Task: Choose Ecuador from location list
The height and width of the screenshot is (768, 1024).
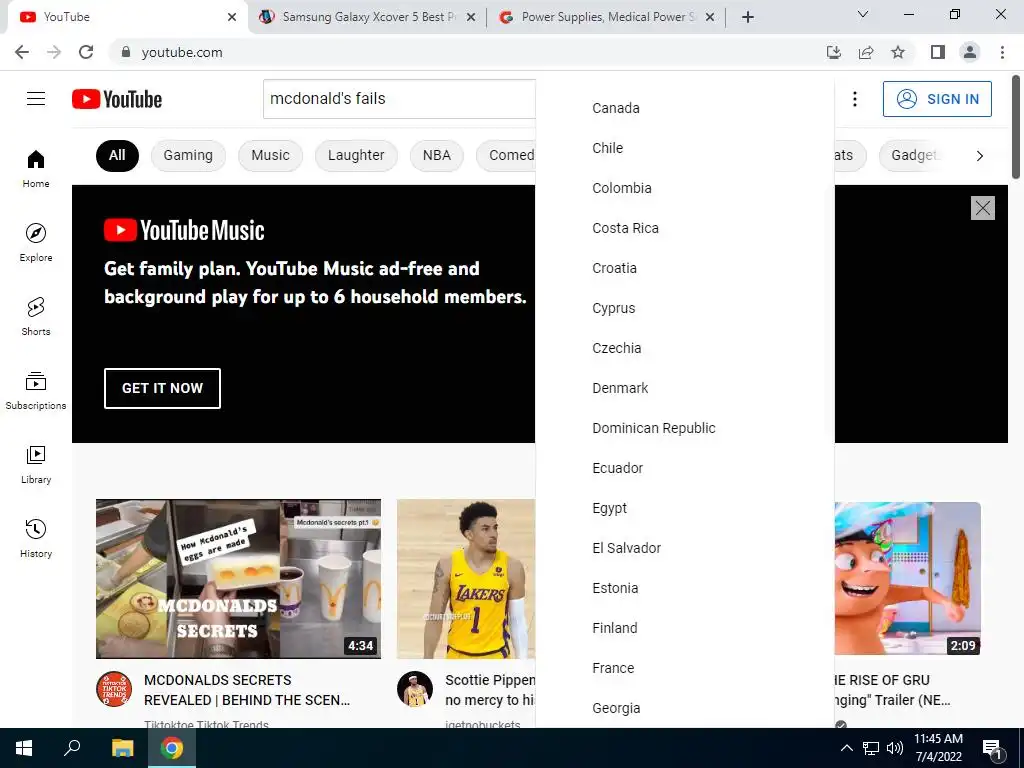Action: pos(685,468)
